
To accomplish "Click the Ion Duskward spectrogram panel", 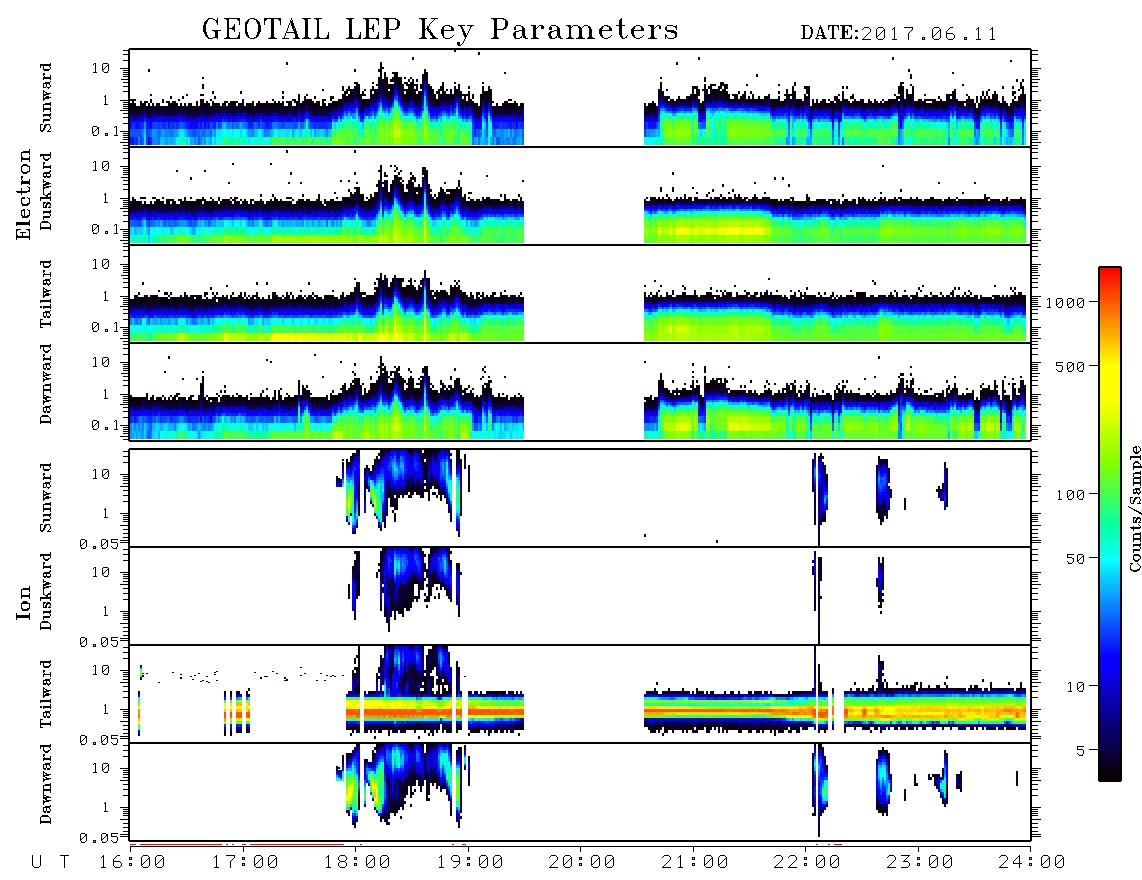I will click(x=580, y=596).
